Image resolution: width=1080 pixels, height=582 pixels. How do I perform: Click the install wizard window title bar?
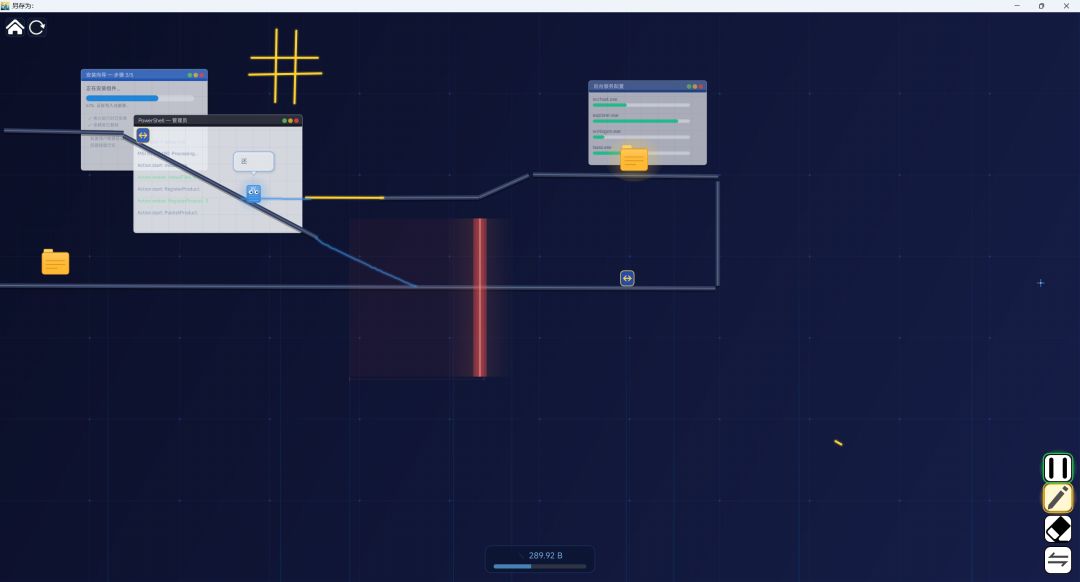144,74
